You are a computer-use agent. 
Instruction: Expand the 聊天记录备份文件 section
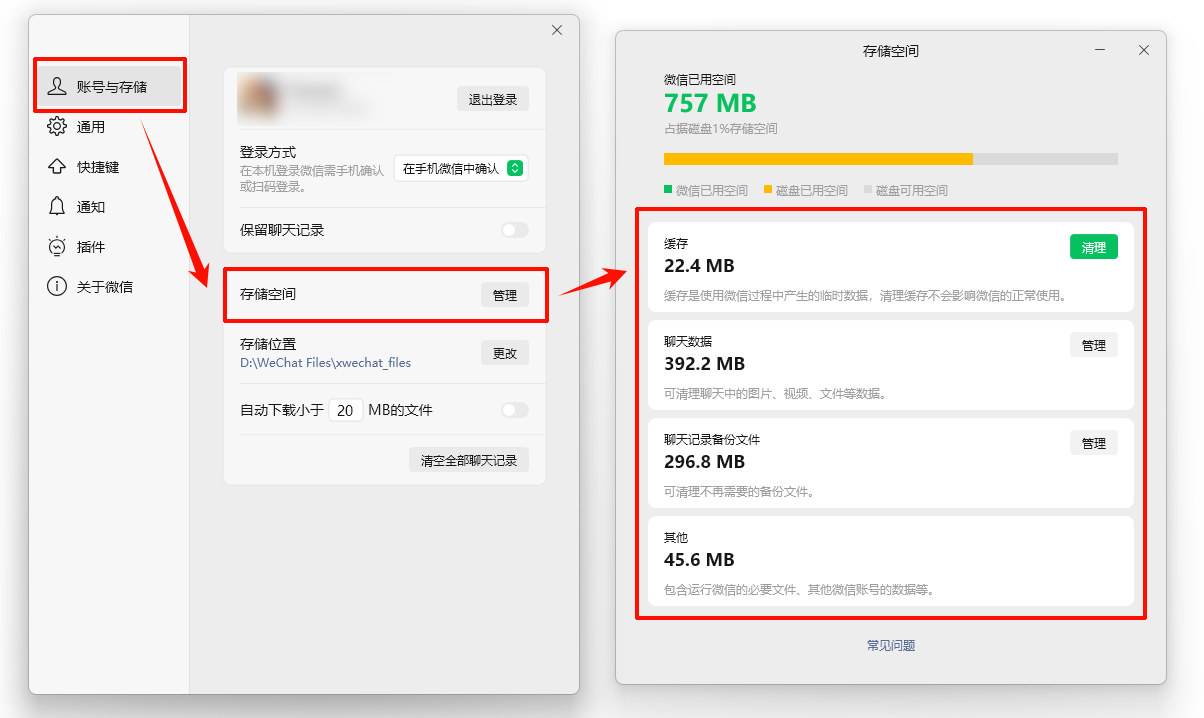1093,442
